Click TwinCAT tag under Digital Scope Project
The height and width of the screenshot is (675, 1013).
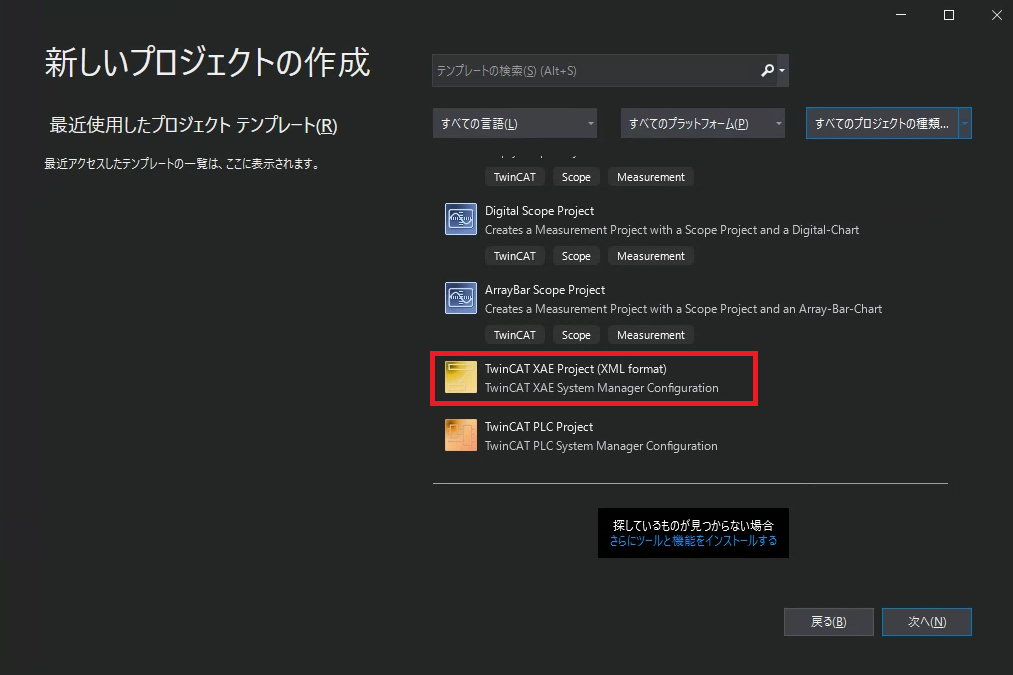coord(515,256)
